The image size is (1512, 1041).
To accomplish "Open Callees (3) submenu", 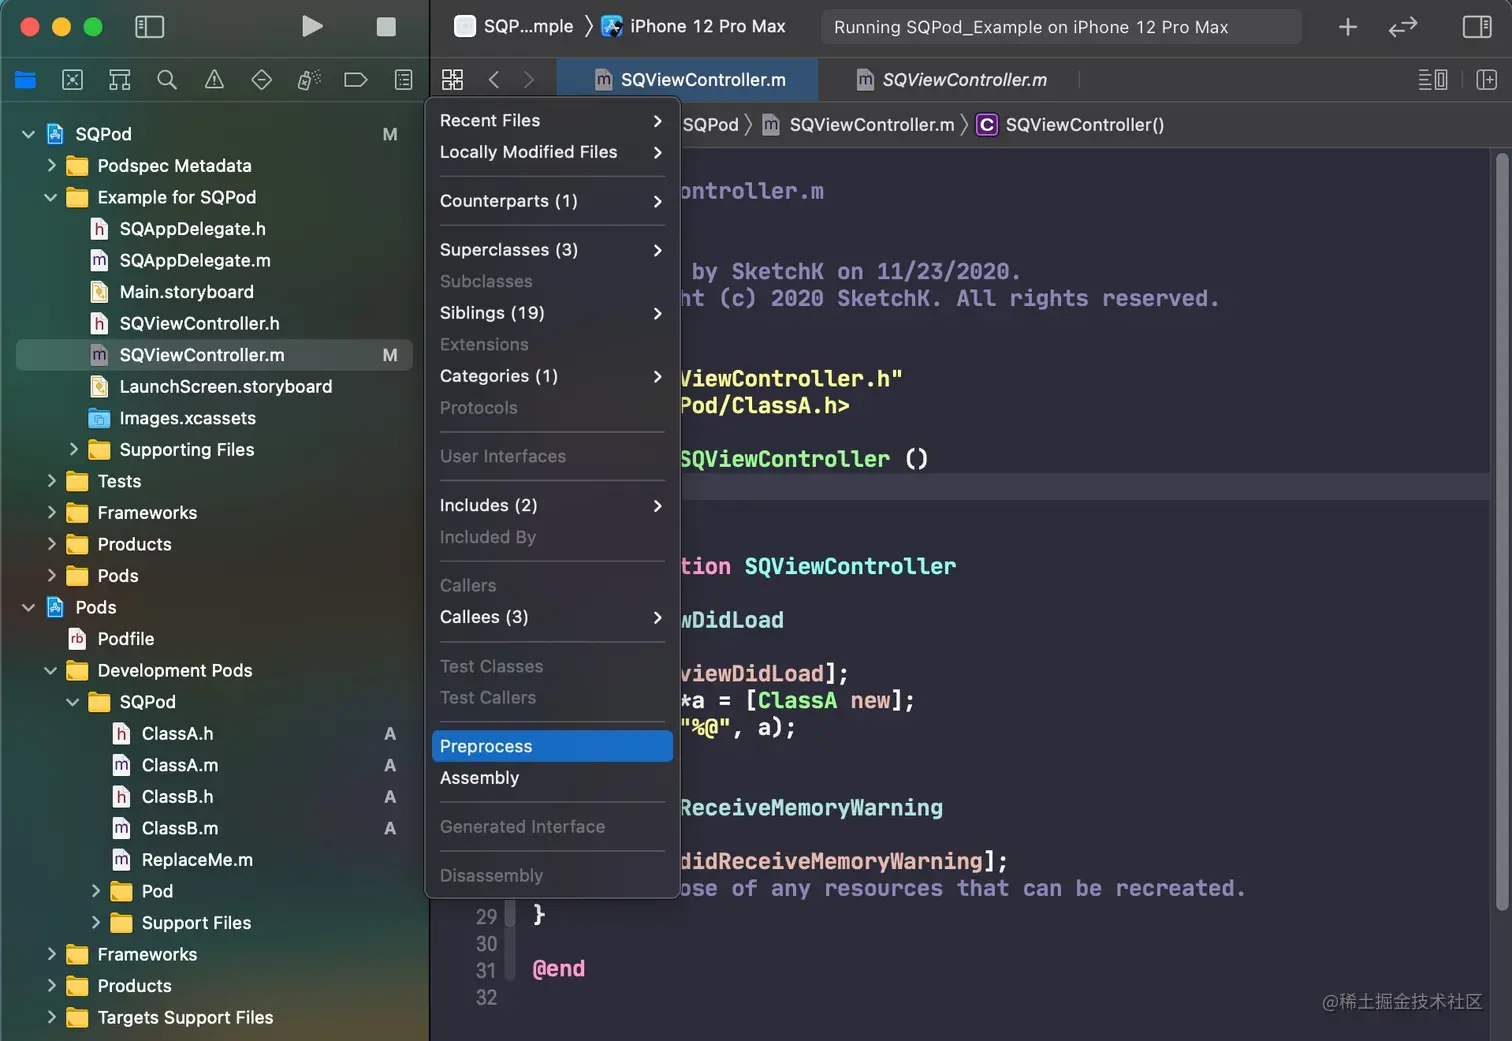I will point(552,617).
